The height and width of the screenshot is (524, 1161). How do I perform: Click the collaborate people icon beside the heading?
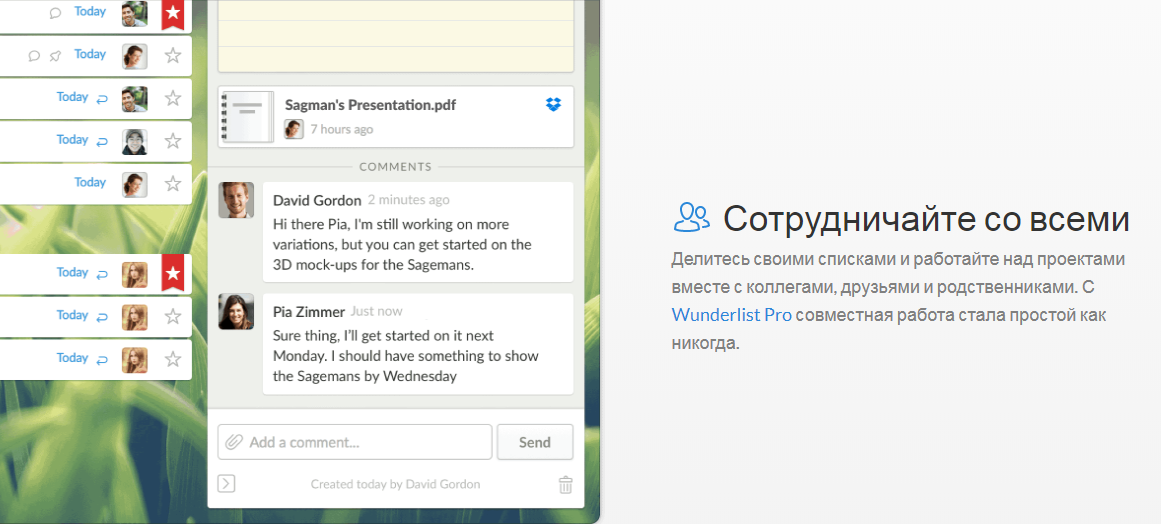[692, 218]
